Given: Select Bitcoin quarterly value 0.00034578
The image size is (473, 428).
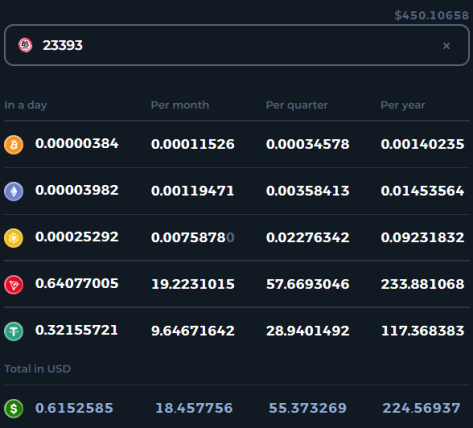Looking at the screenshot, I should (x=308, y=144).
